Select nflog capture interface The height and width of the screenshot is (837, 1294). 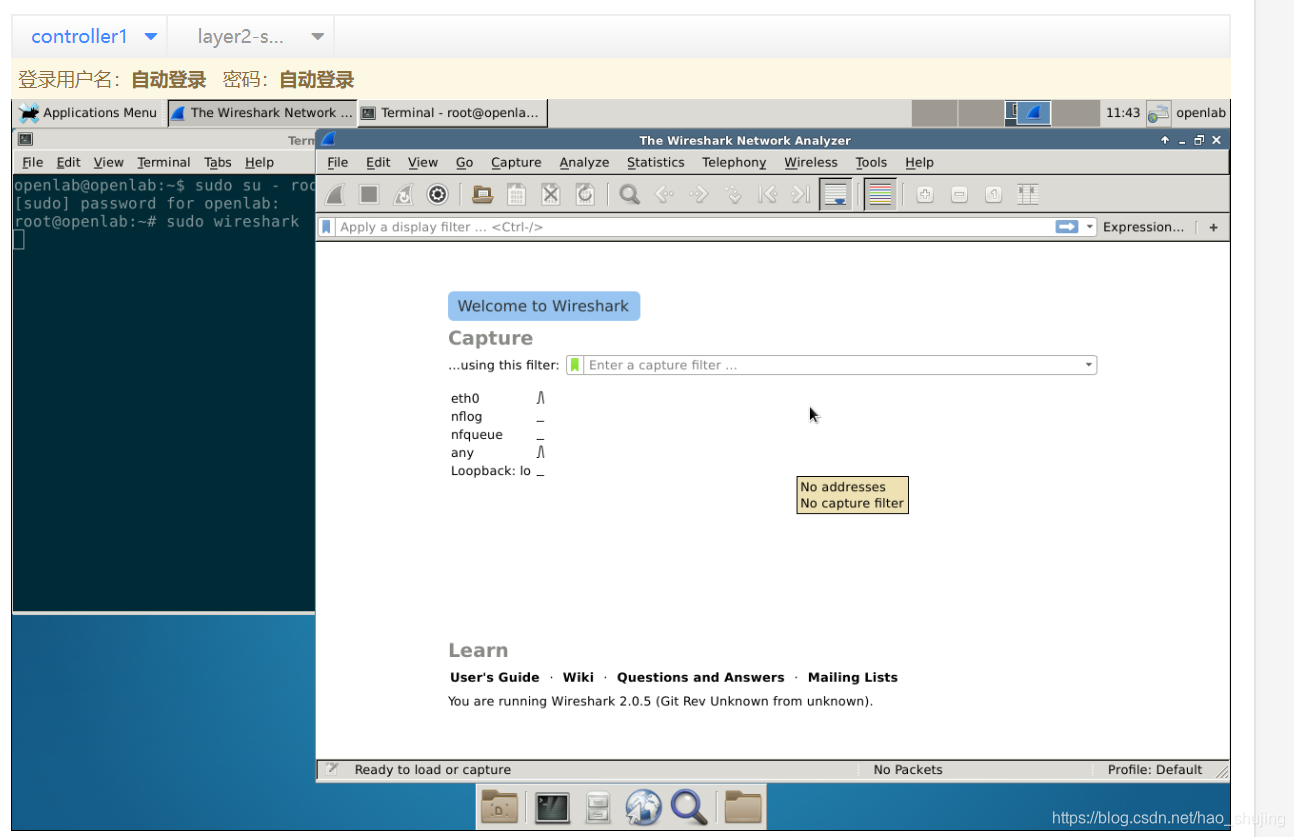click(467, 416)
